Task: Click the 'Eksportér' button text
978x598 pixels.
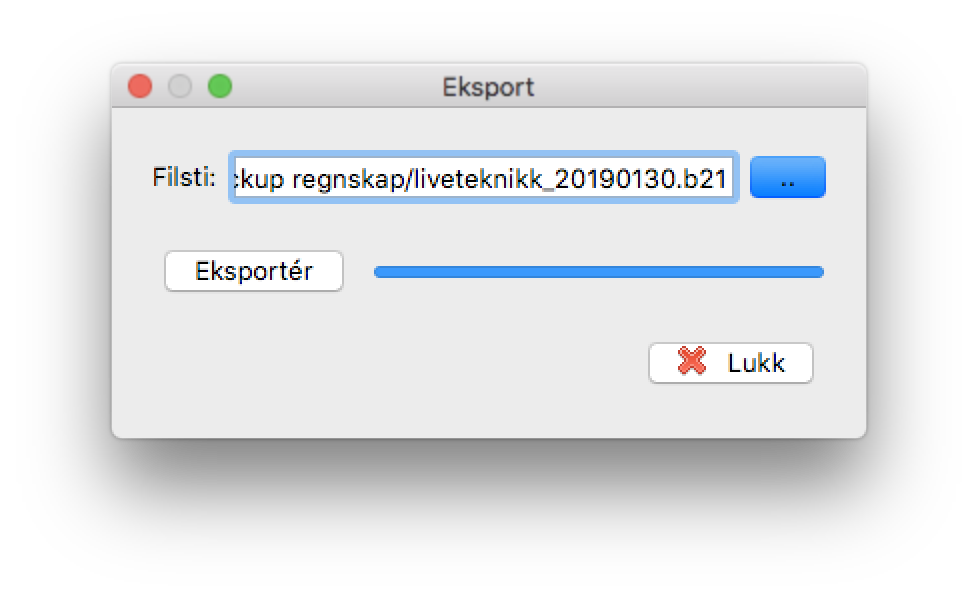Action: pos(254,271)
